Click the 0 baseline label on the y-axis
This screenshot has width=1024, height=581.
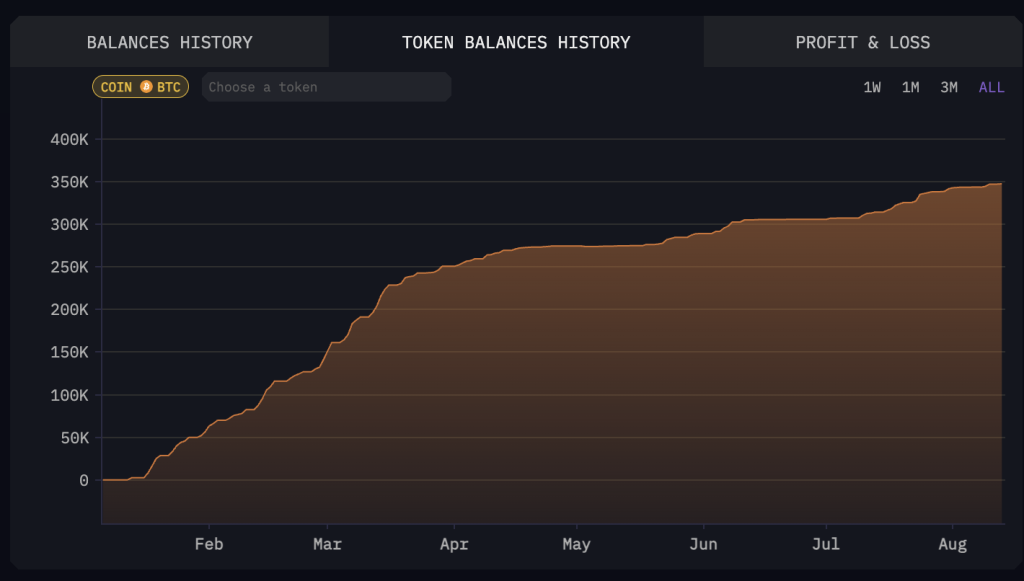click(84, 480)
